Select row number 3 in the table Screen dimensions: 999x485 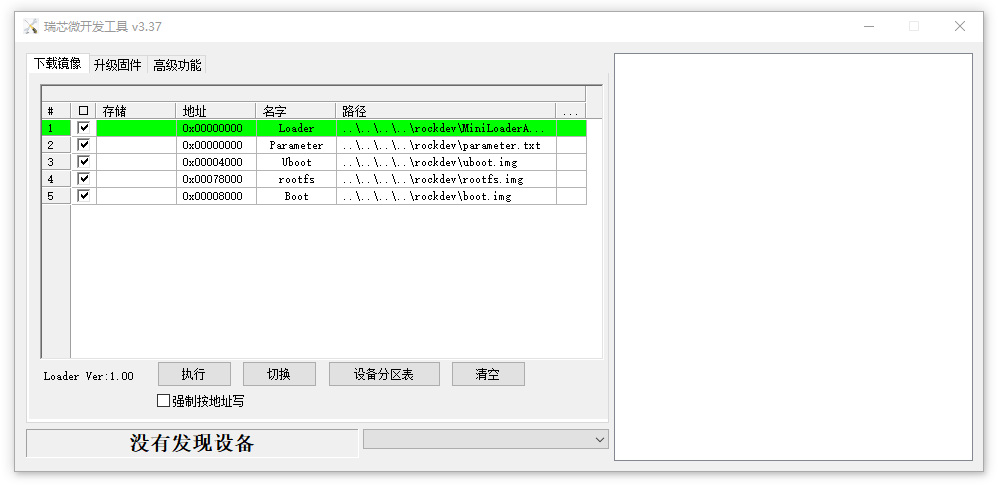click(x=56, y=162)
